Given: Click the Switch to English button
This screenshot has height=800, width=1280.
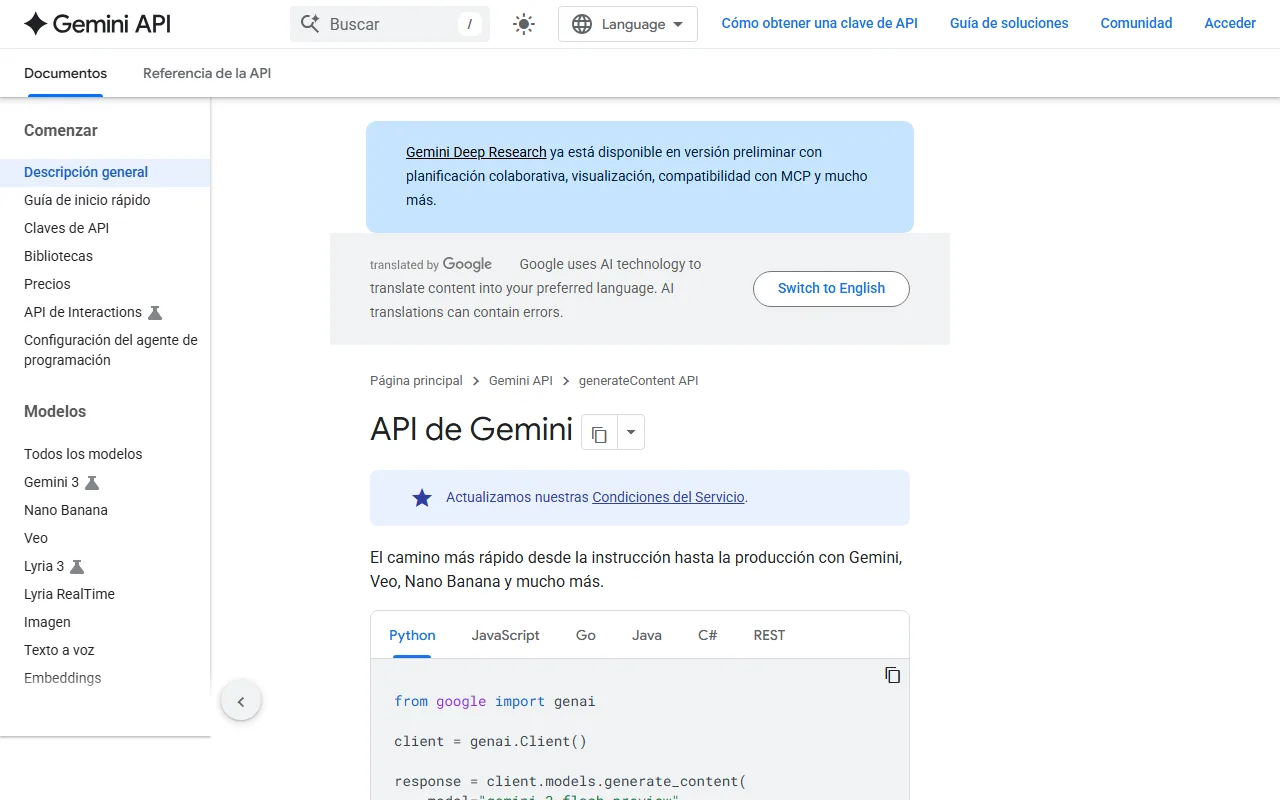Looking at the screenshot, I should 831,288.
